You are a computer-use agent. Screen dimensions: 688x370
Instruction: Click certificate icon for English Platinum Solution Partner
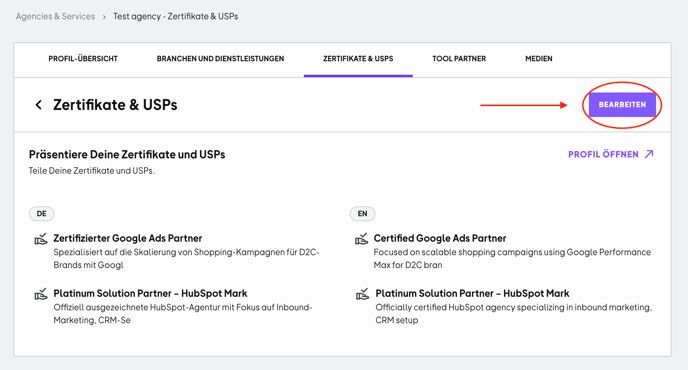coord(362,294)
